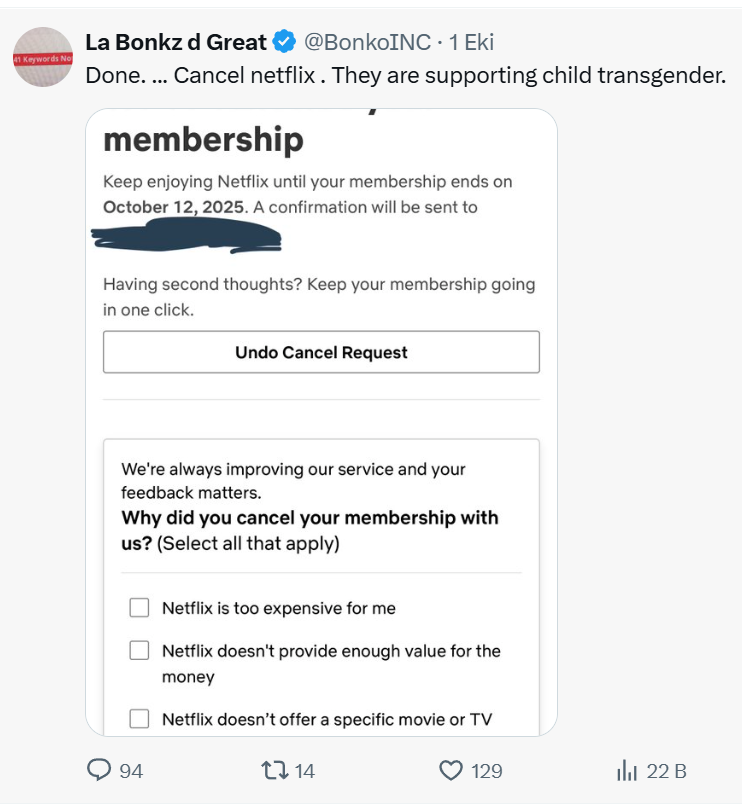
Task: Click the view count "22 B"
Action: click(x=666, y=771)
